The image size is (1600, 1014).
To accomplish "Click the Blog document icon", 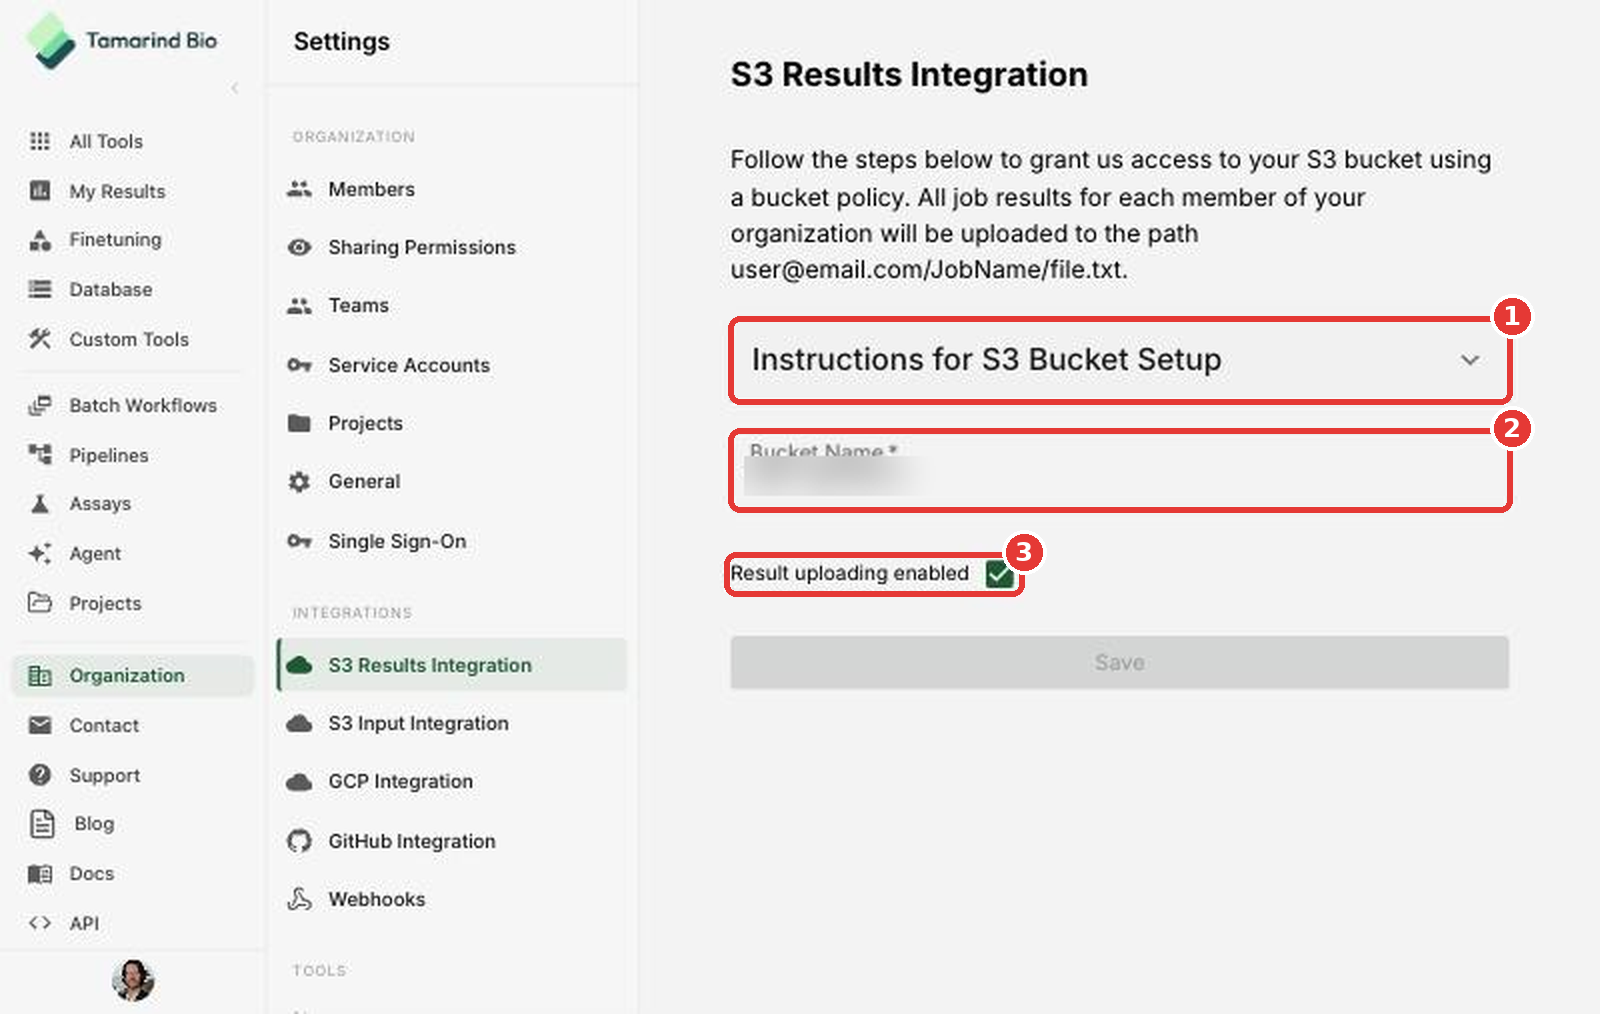I will (42, 823).
